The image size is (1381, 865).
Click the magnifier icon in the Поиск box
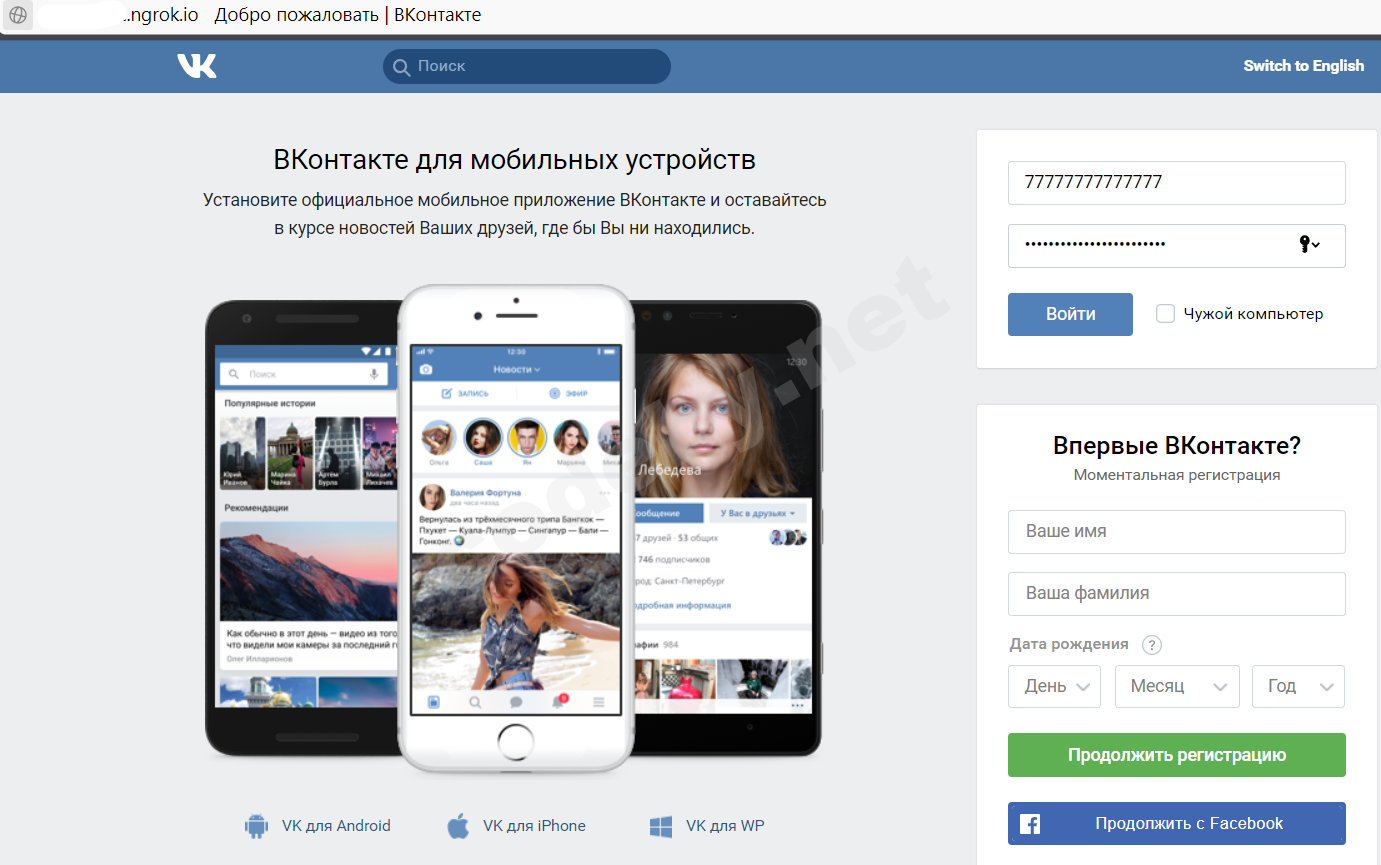tap(402, 67)
